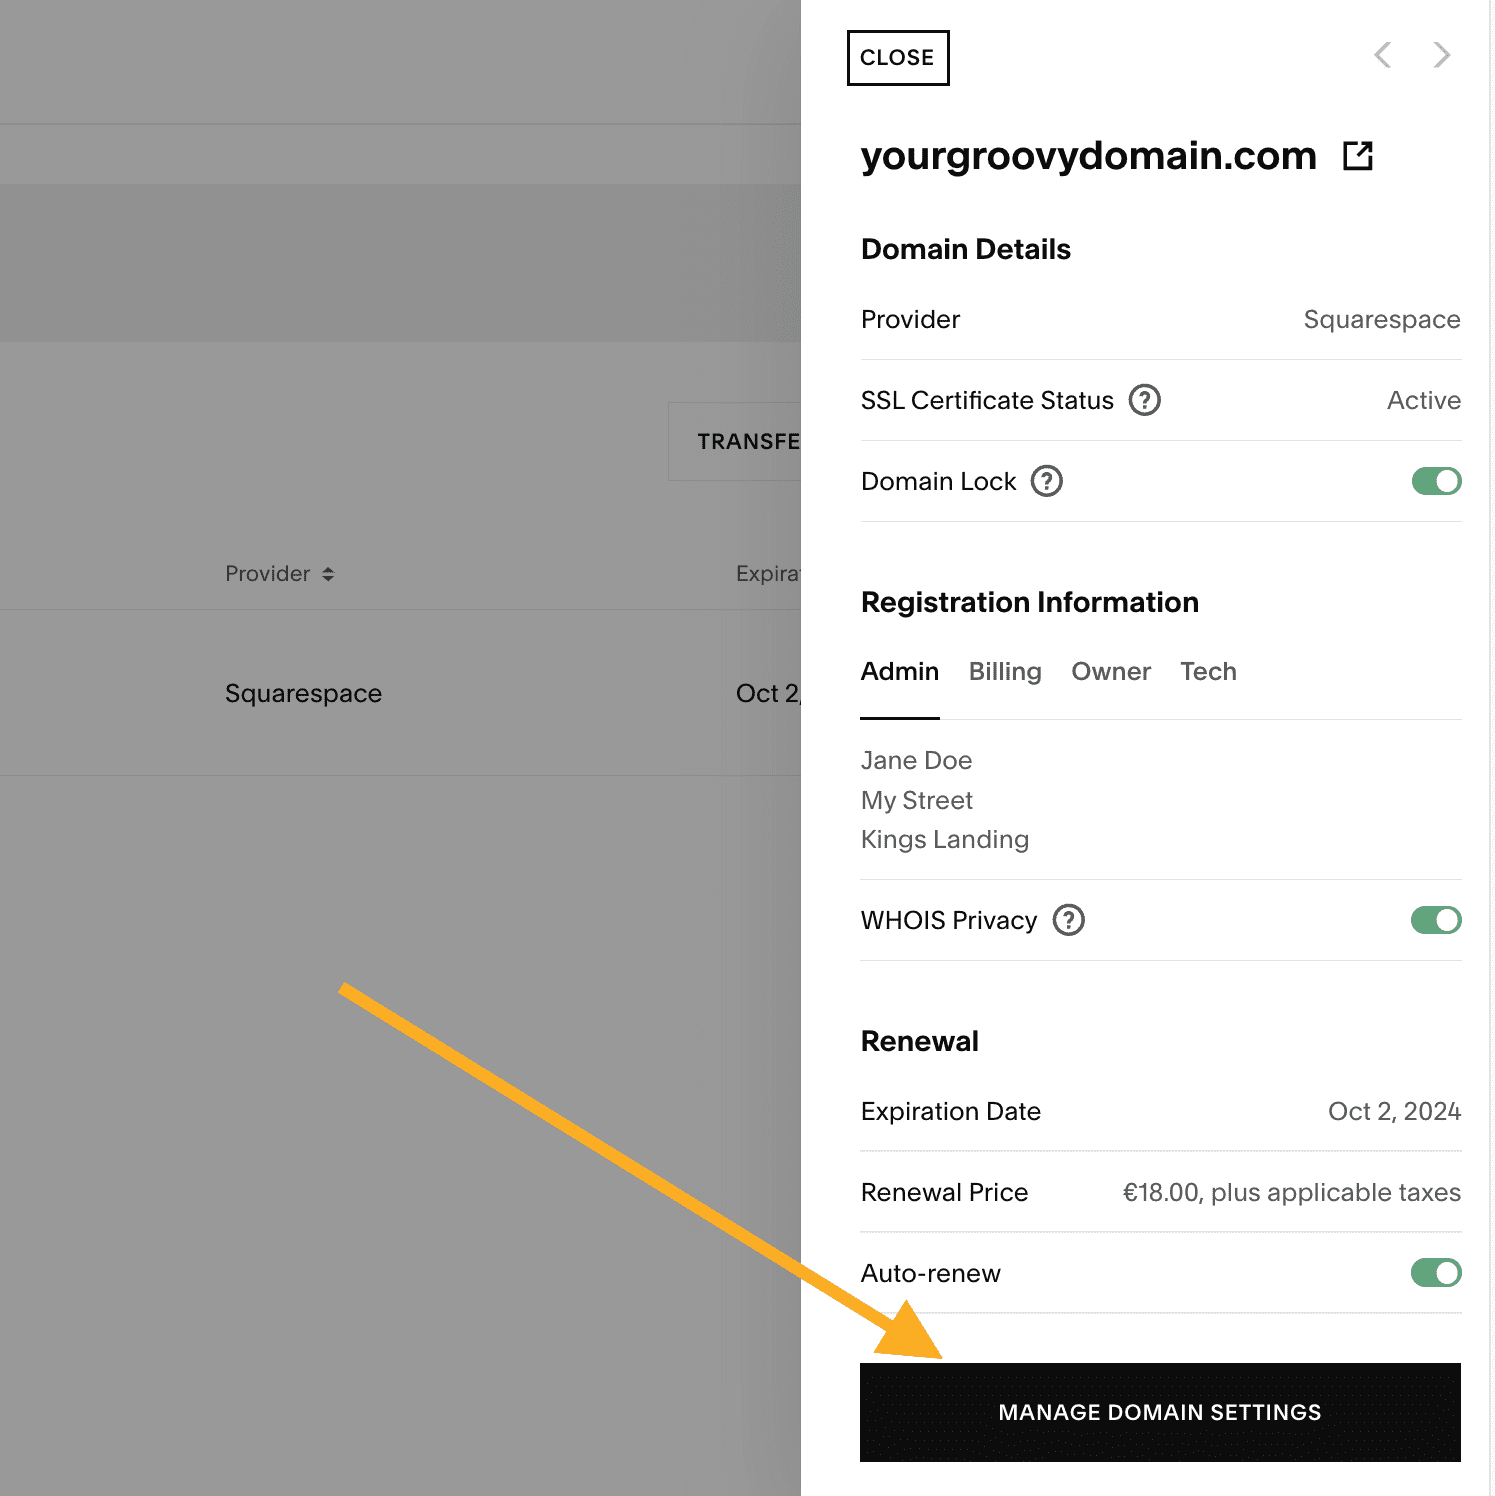
Task: Switch to the Billing contact tab
Action: (x=1005, y=671)
